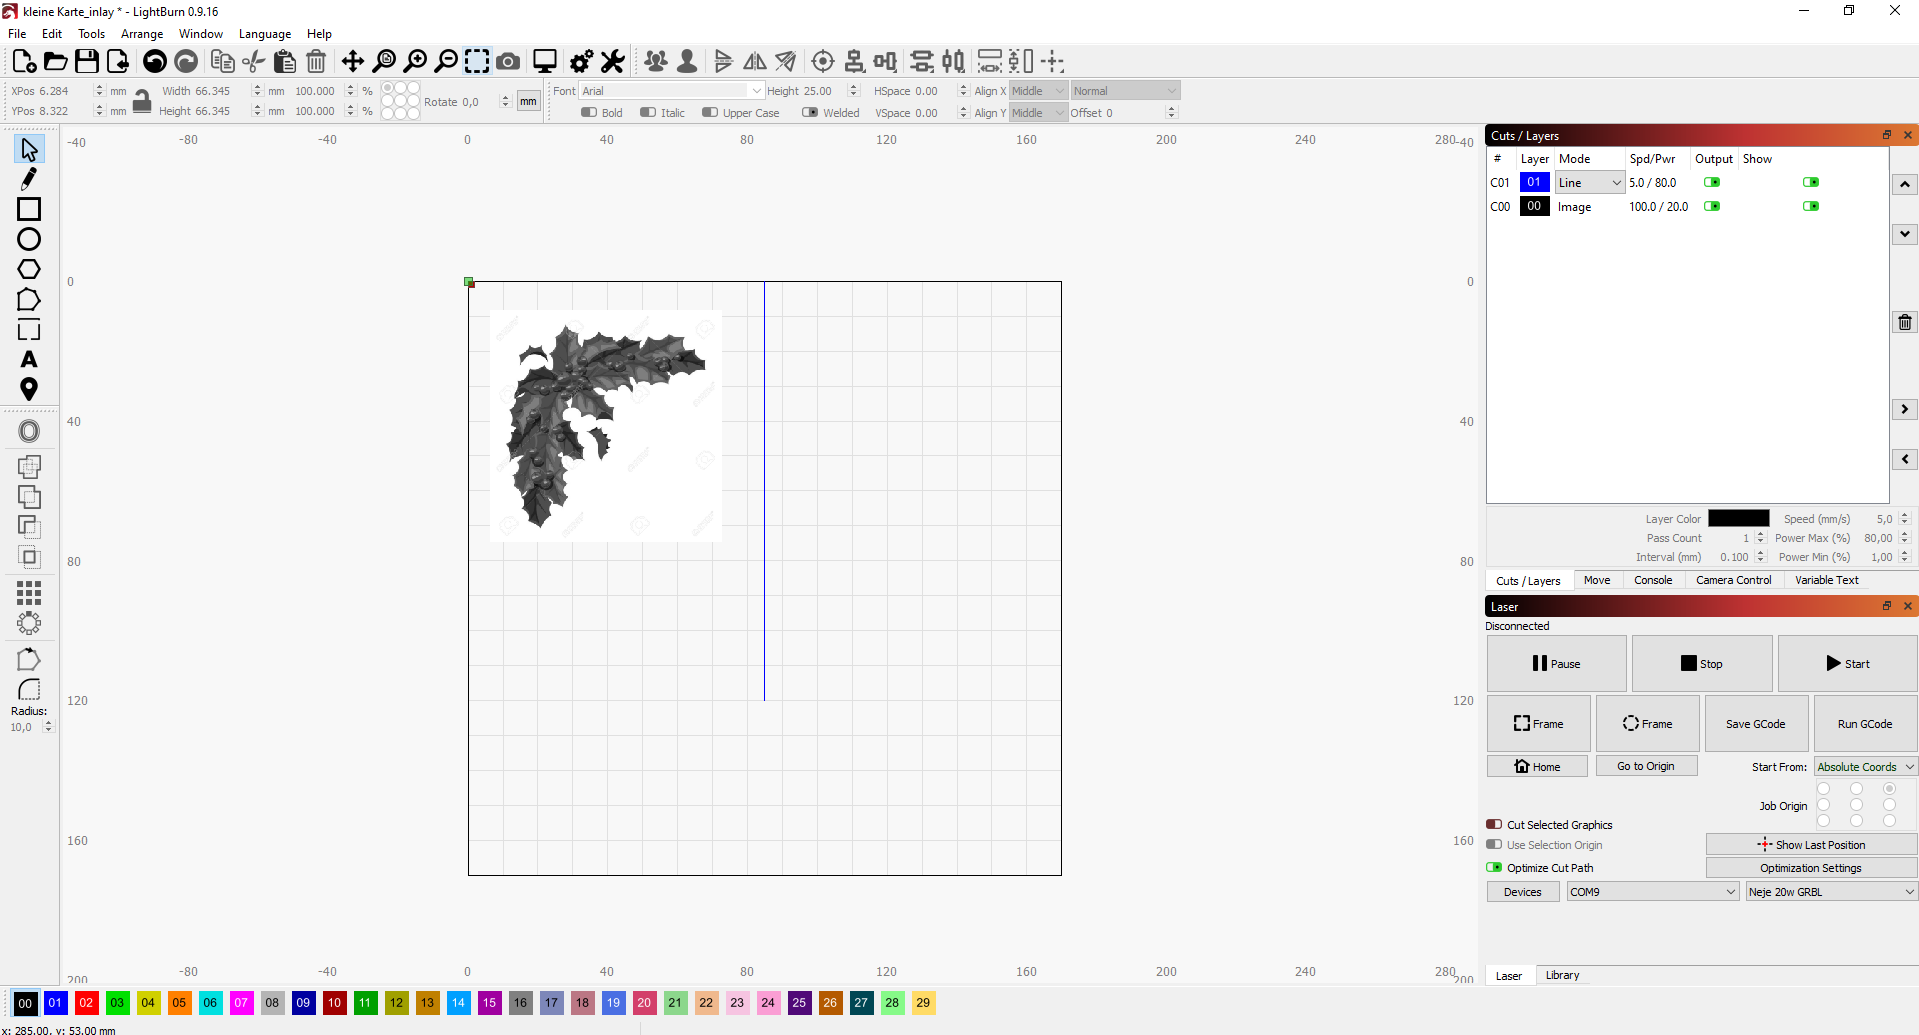This screenshot has height=1035, width=1919.
Task: Open the C01 layer Mode dropdown
Action: point(1590,183)
